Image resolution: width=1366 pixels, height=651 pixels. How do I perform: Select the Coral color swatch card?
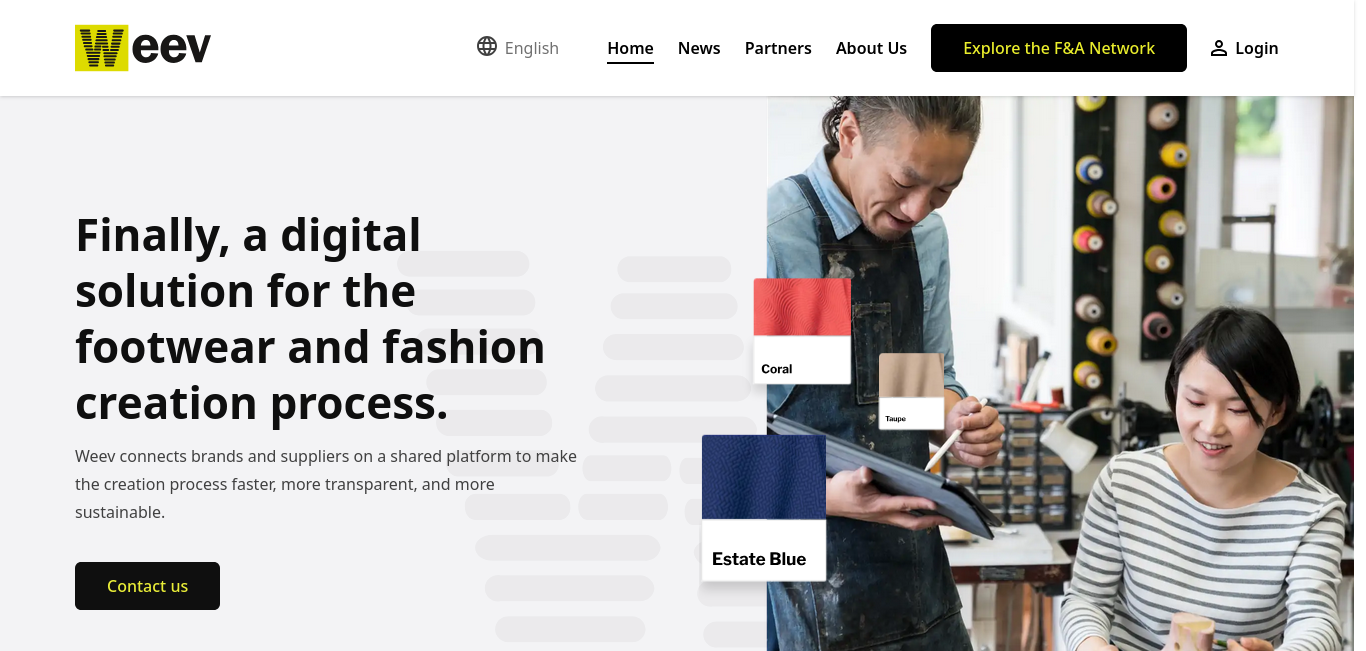pyautogui.click(x=802, y=331)
